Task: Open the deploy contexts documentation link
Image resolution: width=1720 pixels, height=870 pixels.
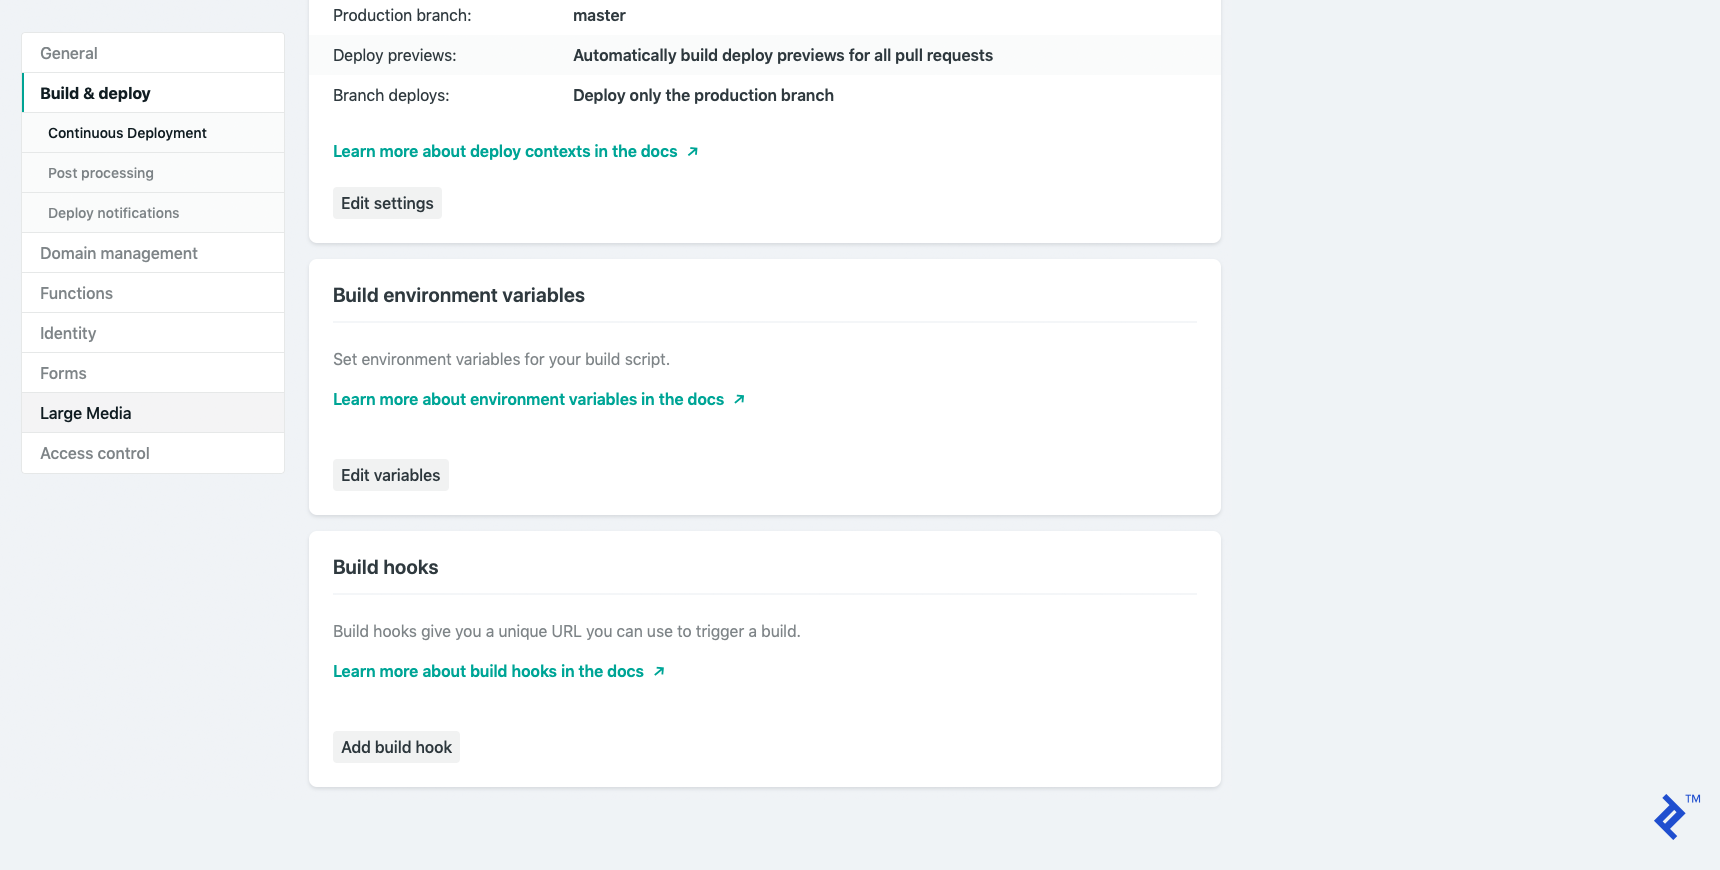Action: pyautogui.click(x=504, y=150)
